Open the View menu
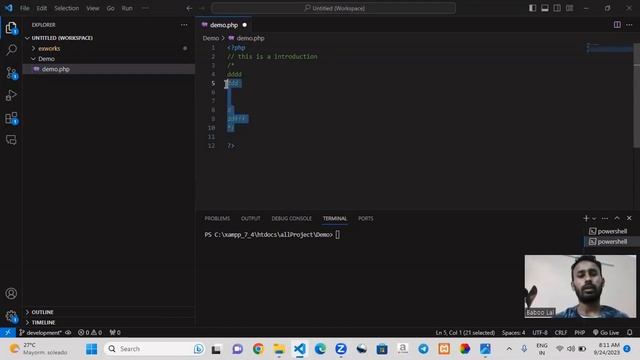Viewport: 640px width, 360px height. (93, 8)
